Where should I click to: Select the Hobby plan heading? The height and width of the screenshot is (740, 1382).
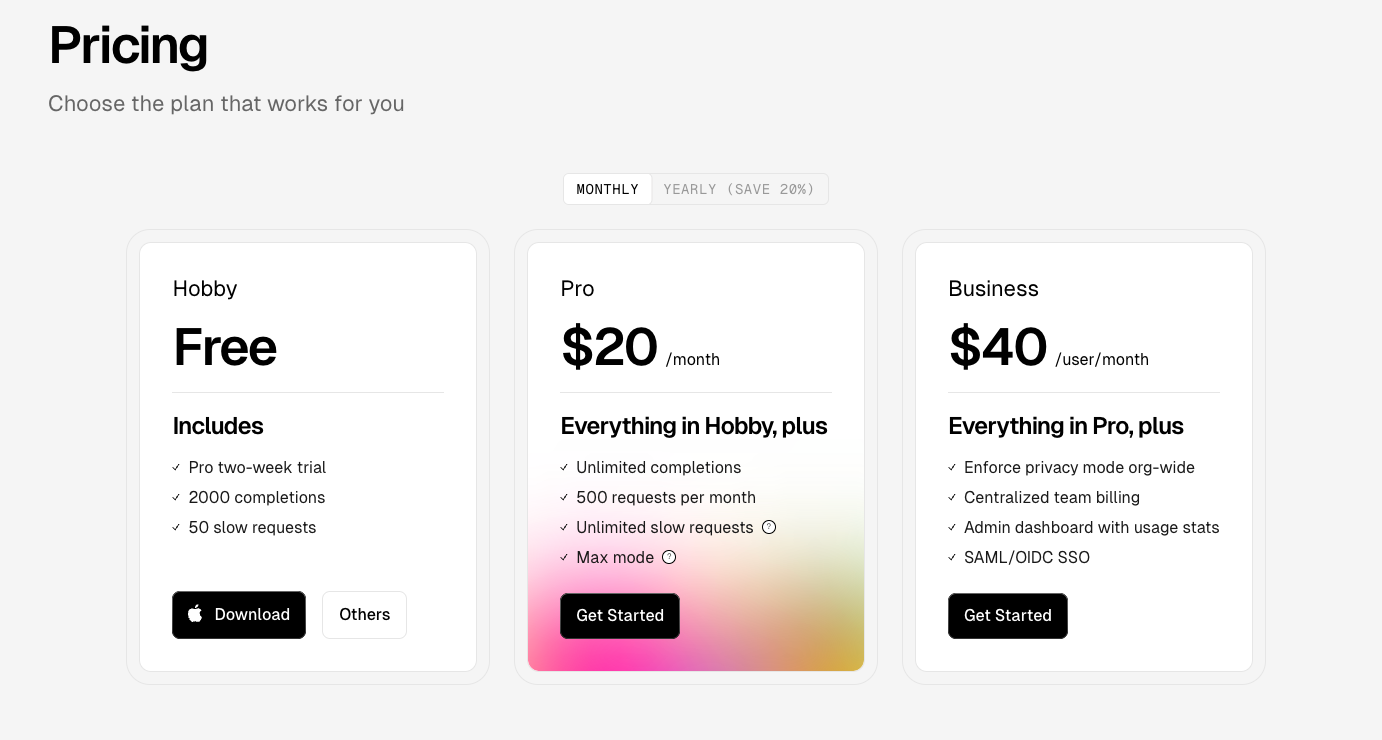coord(204,288)
